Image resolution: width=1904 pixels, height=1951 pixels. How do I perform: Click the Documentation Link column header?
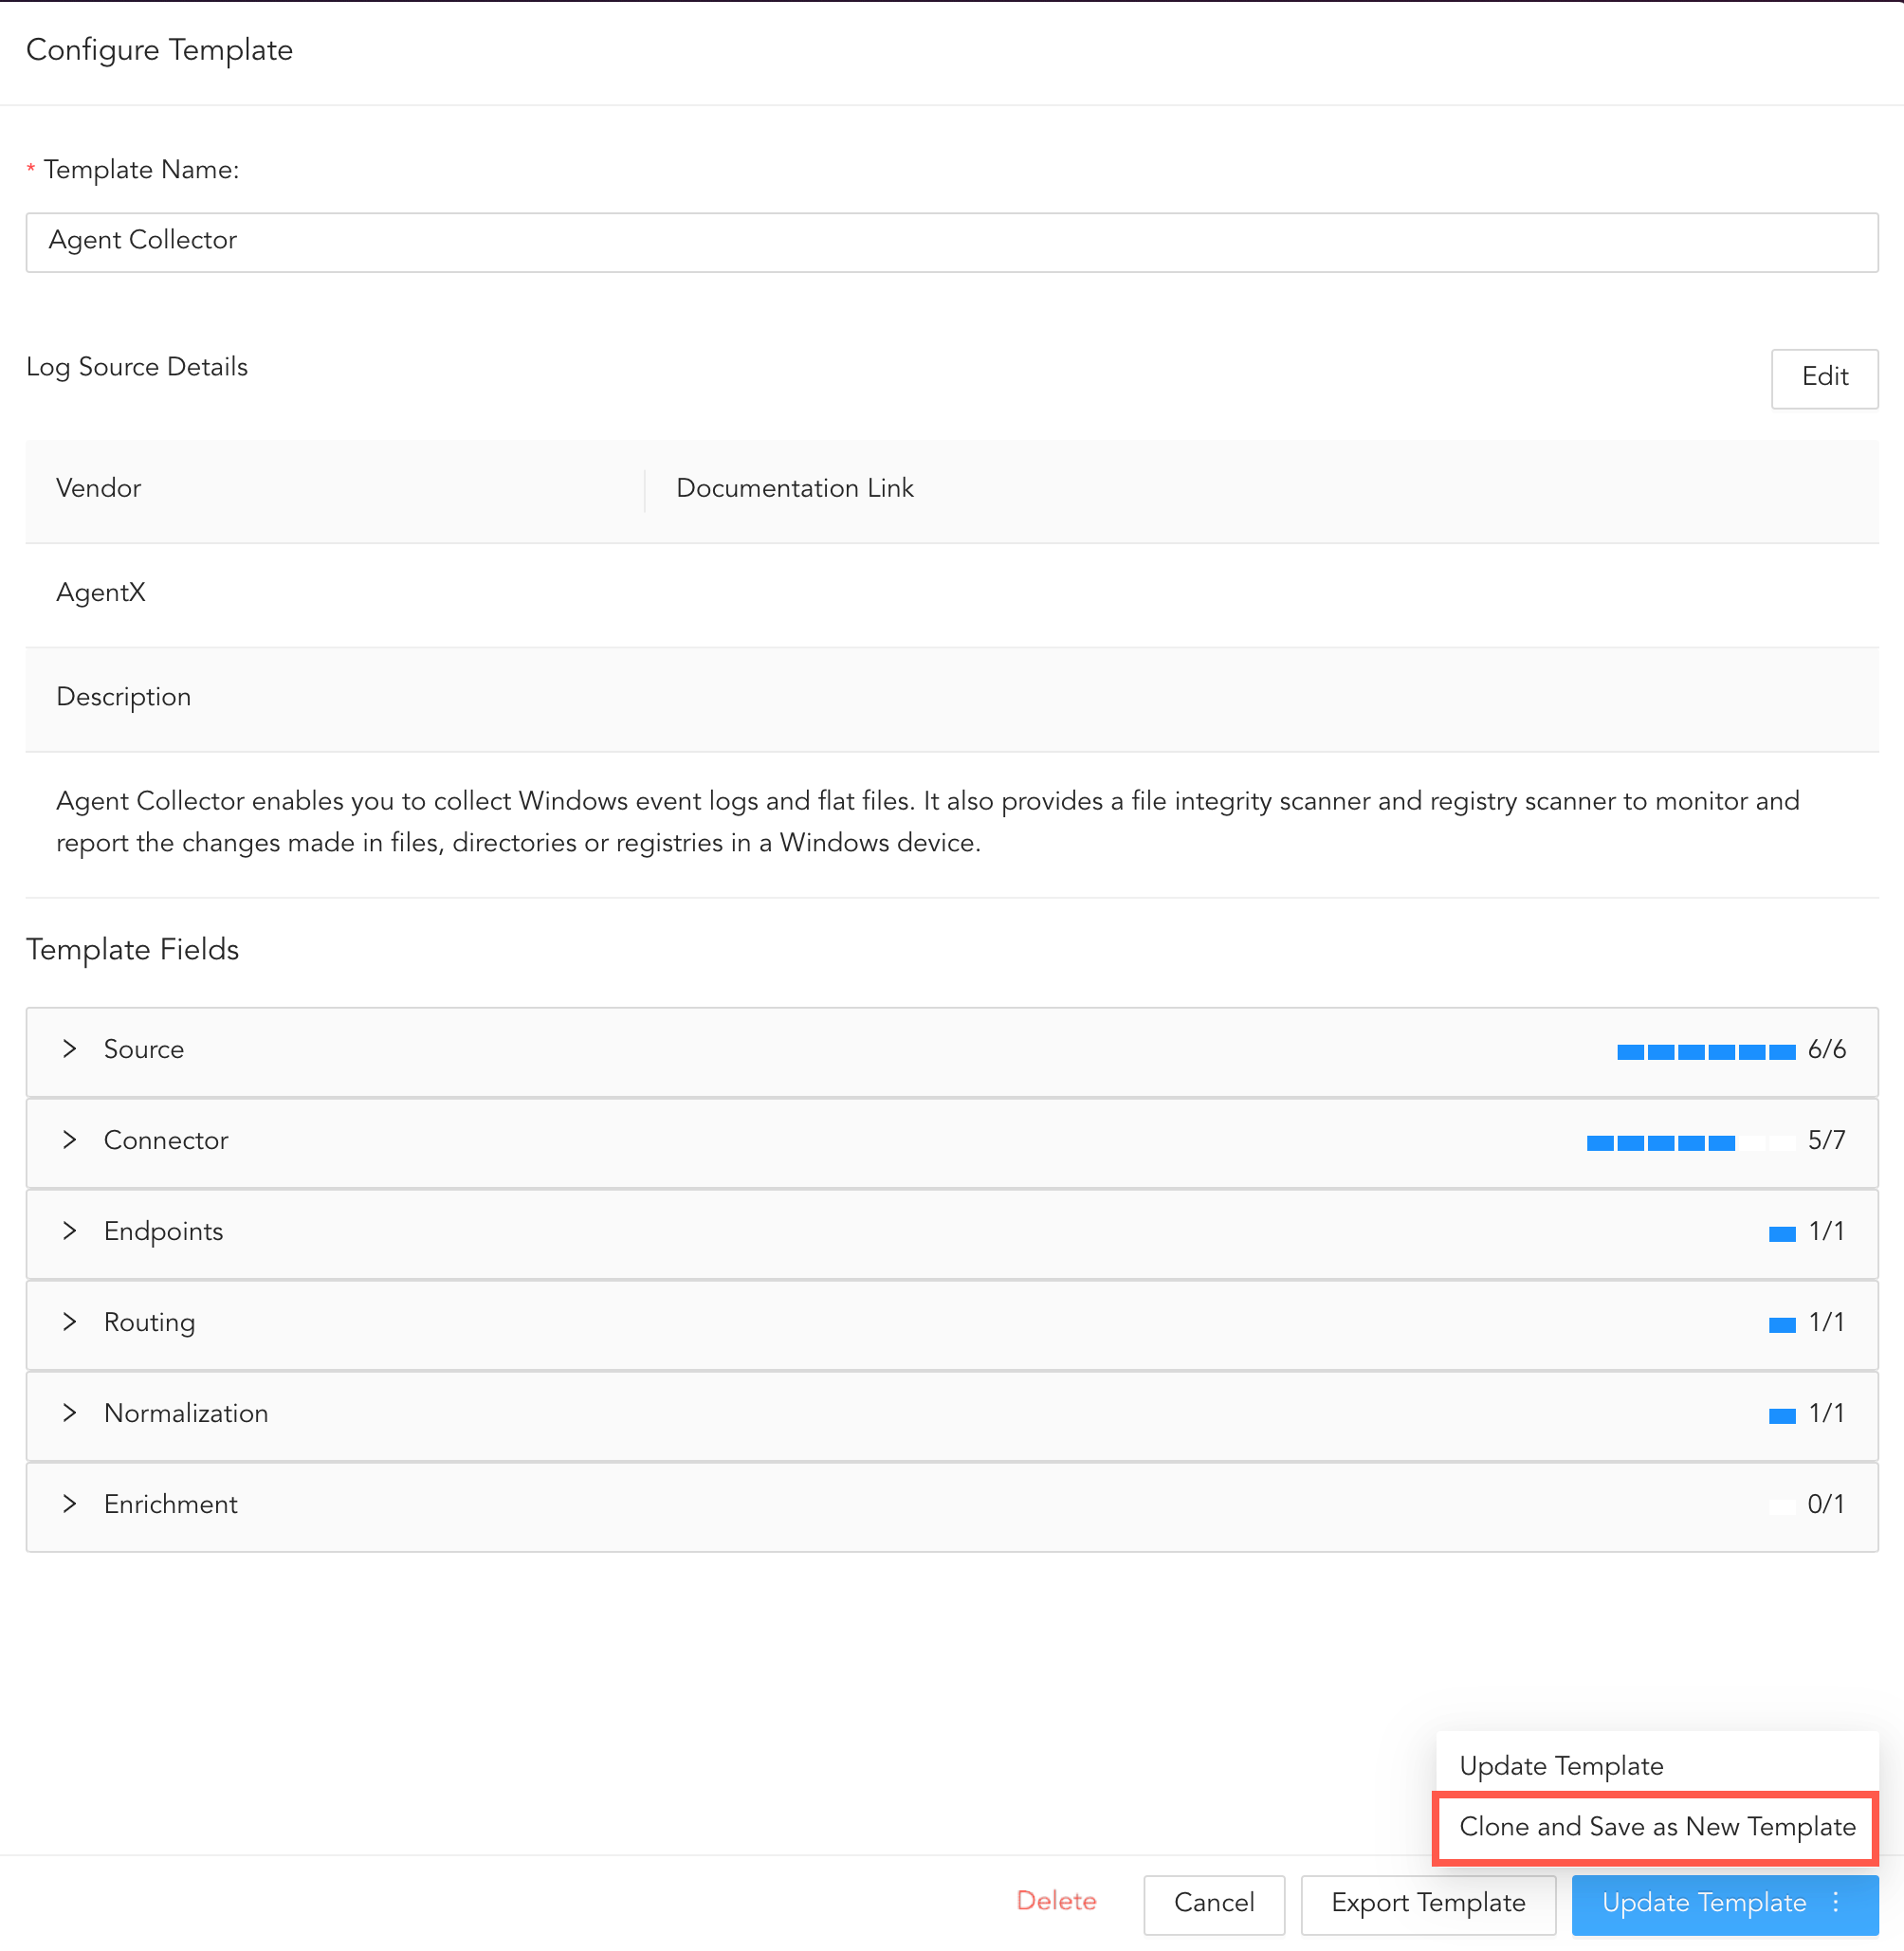(x=794, y=488)
